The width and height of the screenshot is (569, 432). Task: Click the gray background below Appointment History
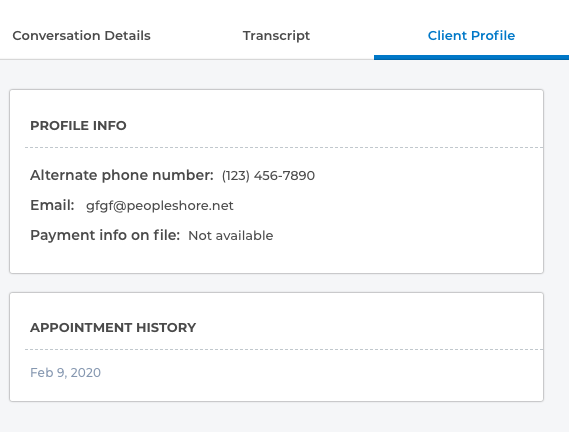[276, 417]
